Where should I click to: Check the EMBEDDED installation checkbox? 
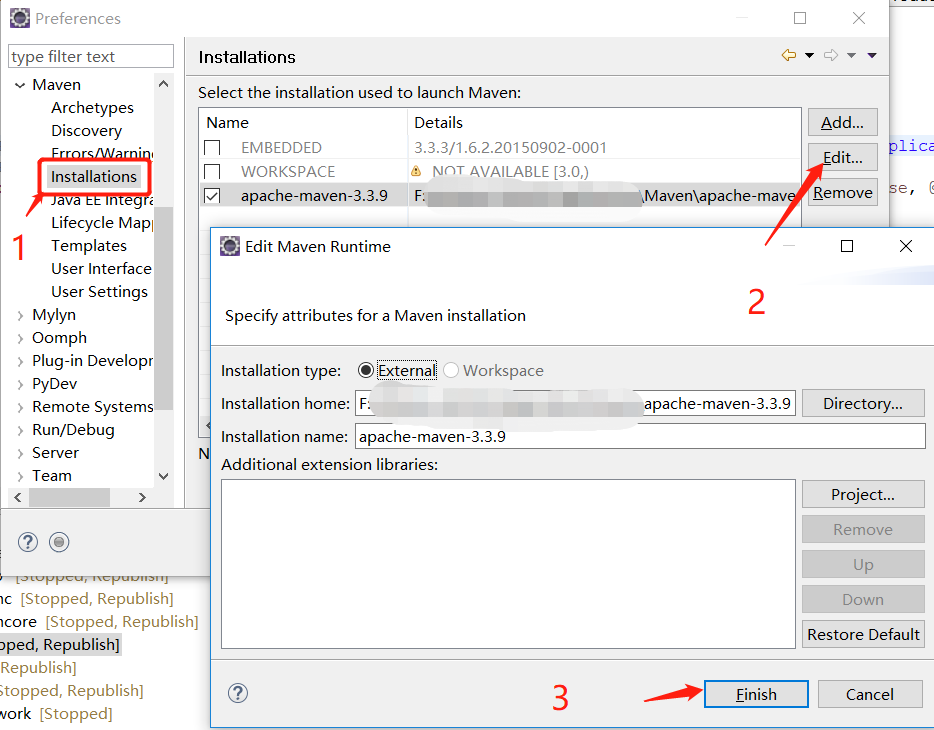[212, 148]
